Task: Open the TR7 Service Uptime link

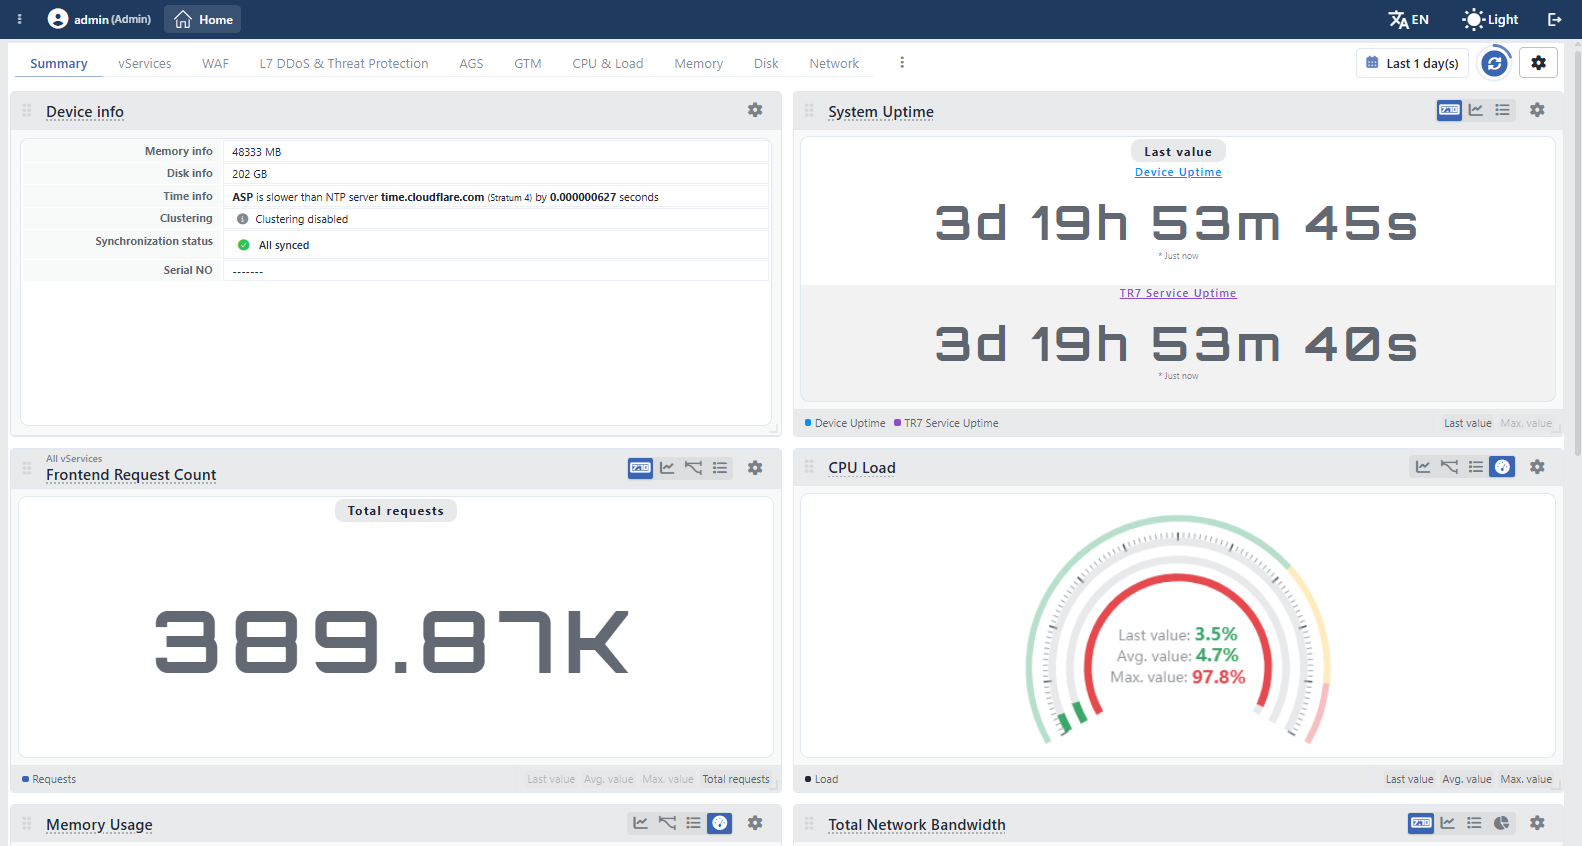Action: tap(1178, 293)
